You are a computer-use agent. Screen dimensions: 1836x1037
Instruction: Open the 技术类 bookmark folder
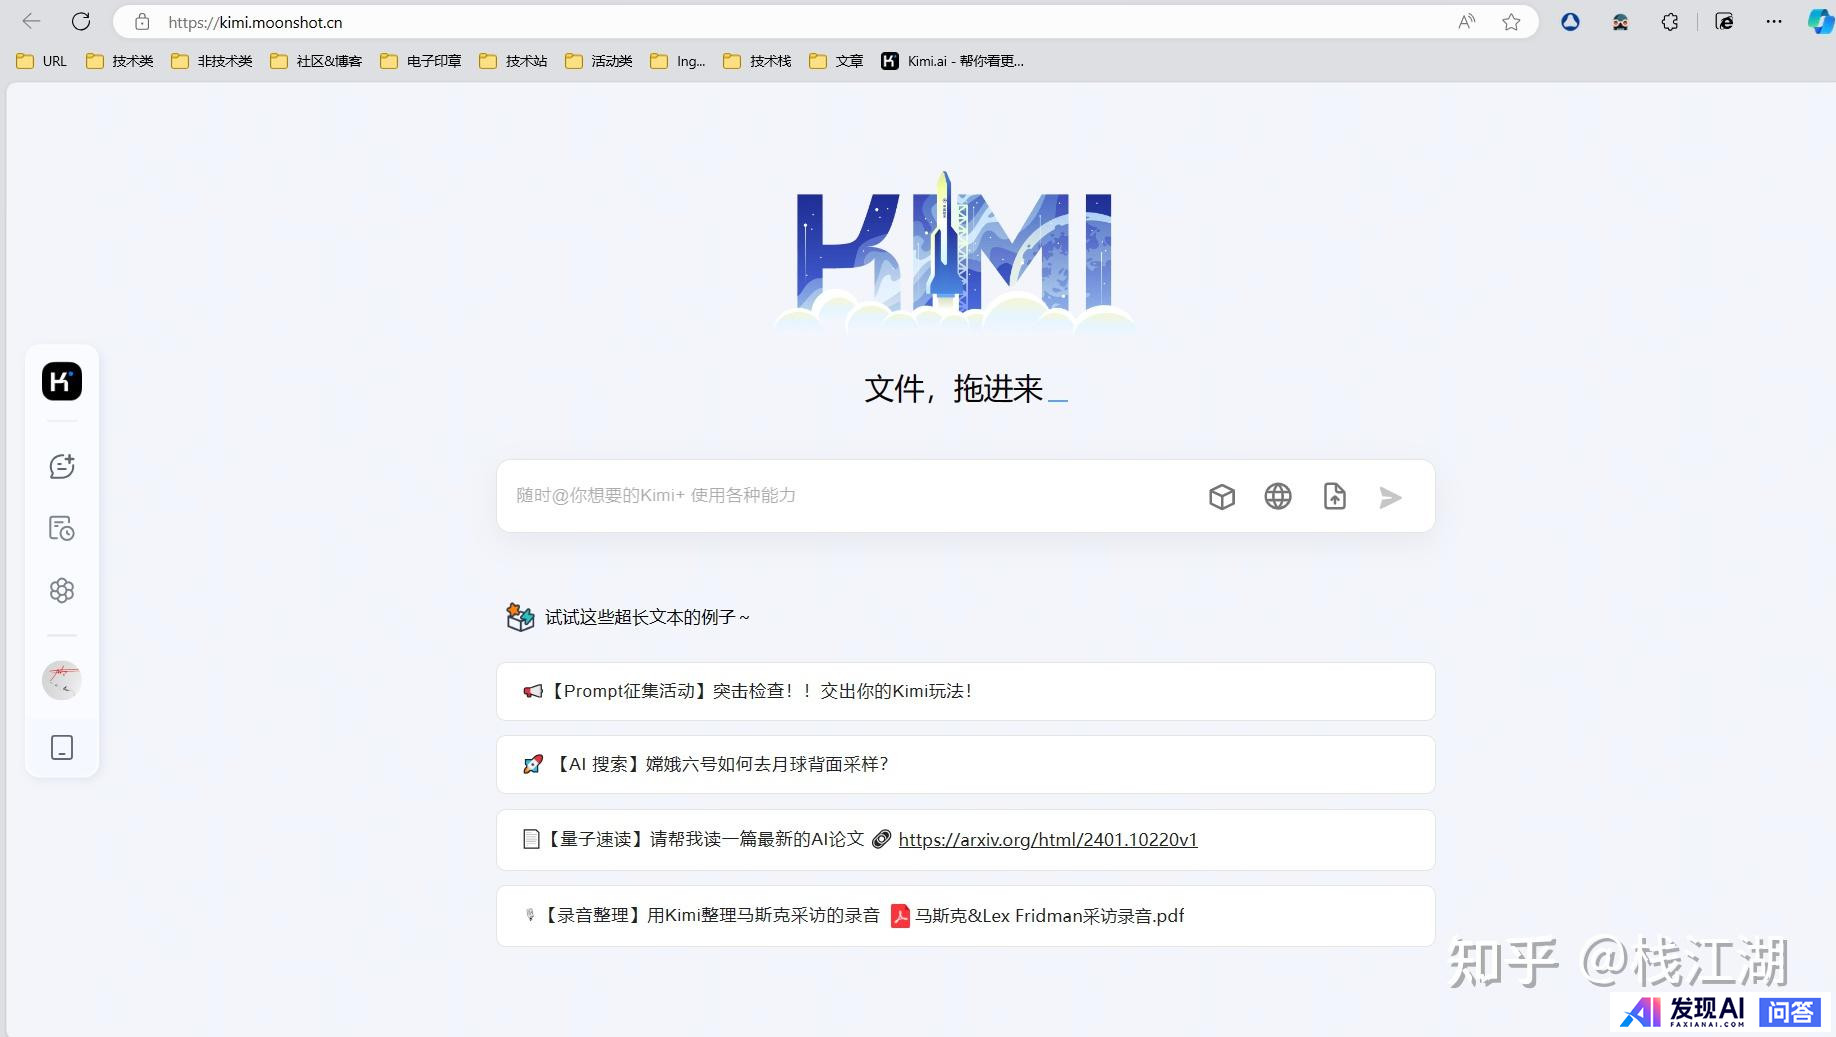coord(120,61)
